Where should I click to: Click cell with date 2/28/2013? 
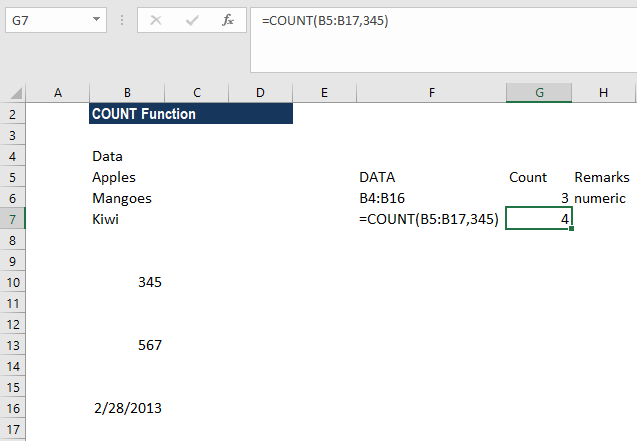coord(127,408)
